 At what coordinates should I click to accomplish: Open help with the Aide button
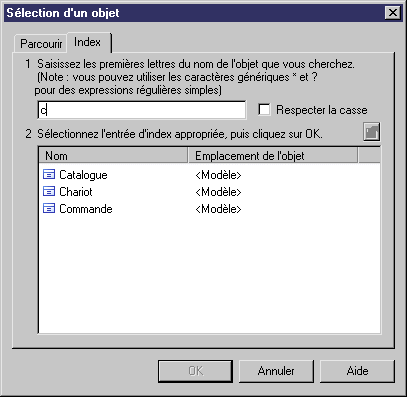coord(357,371)
